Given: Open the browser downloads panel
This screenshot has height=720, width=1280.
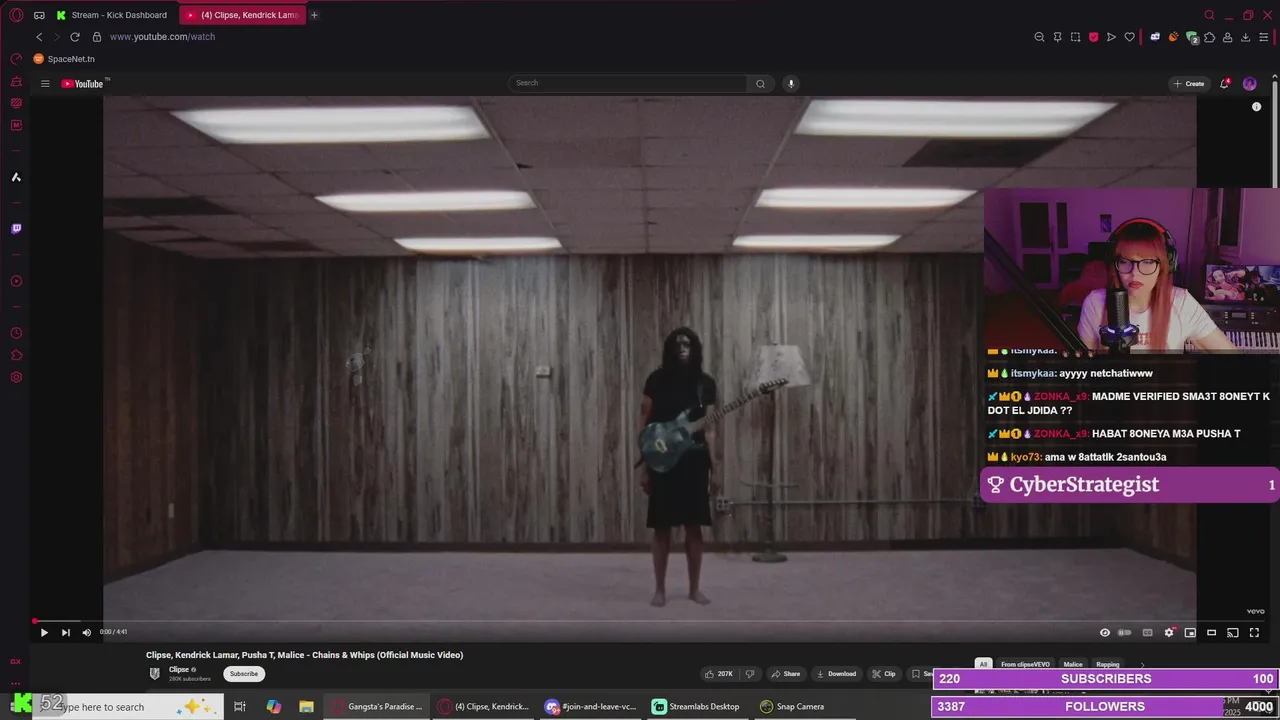Looking at the screenshot, I should pyautogui.click(x=1246, y=37).
